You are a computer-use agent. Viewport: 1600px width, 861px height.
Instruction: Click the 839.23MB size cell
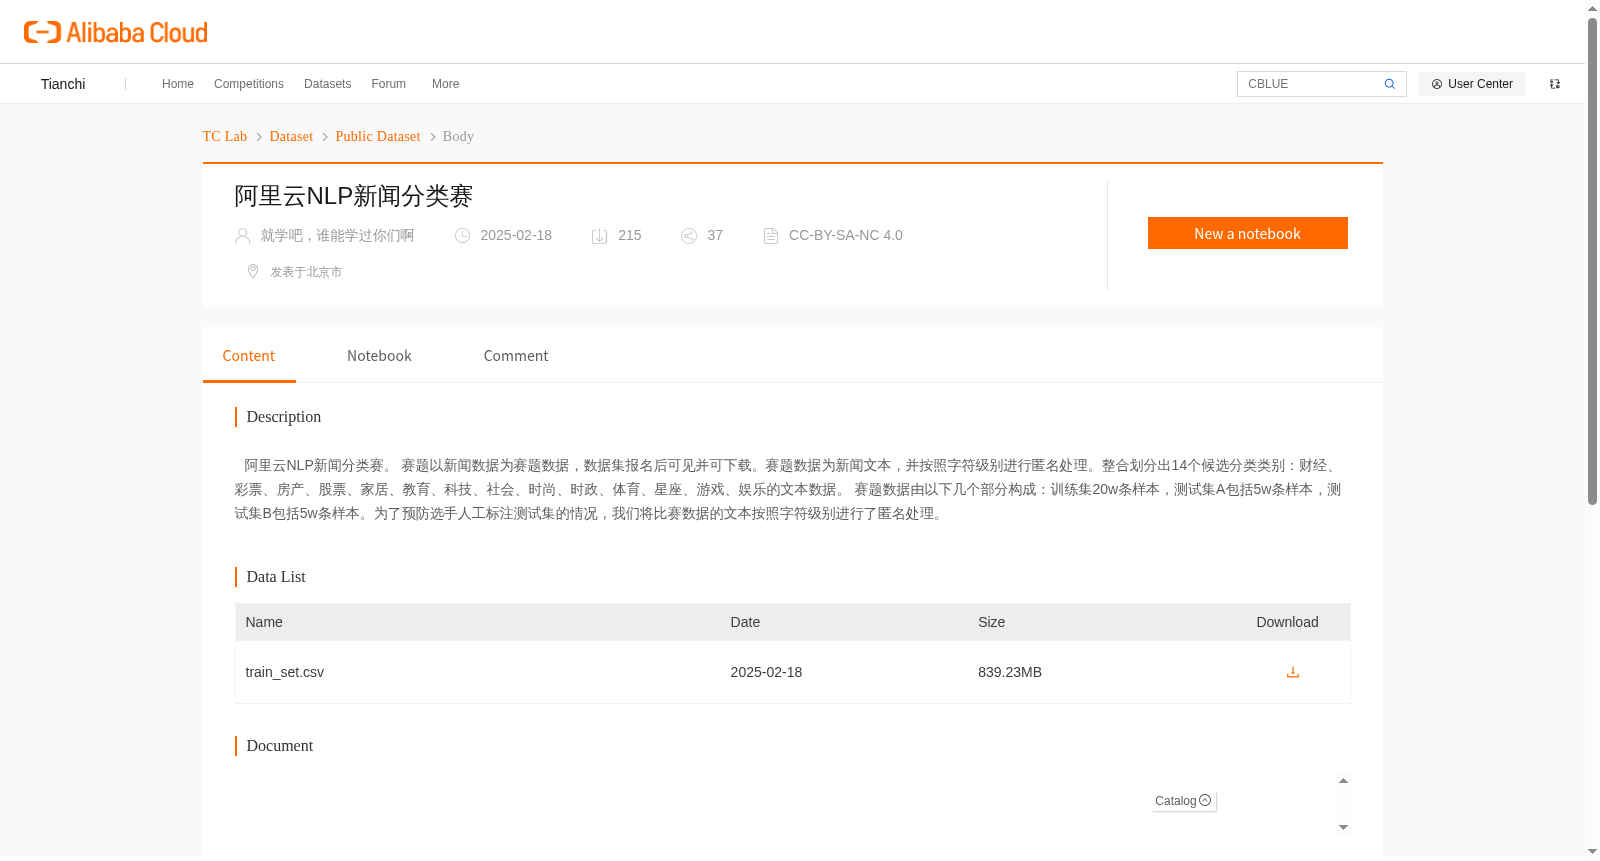(x=1010, y=672)
